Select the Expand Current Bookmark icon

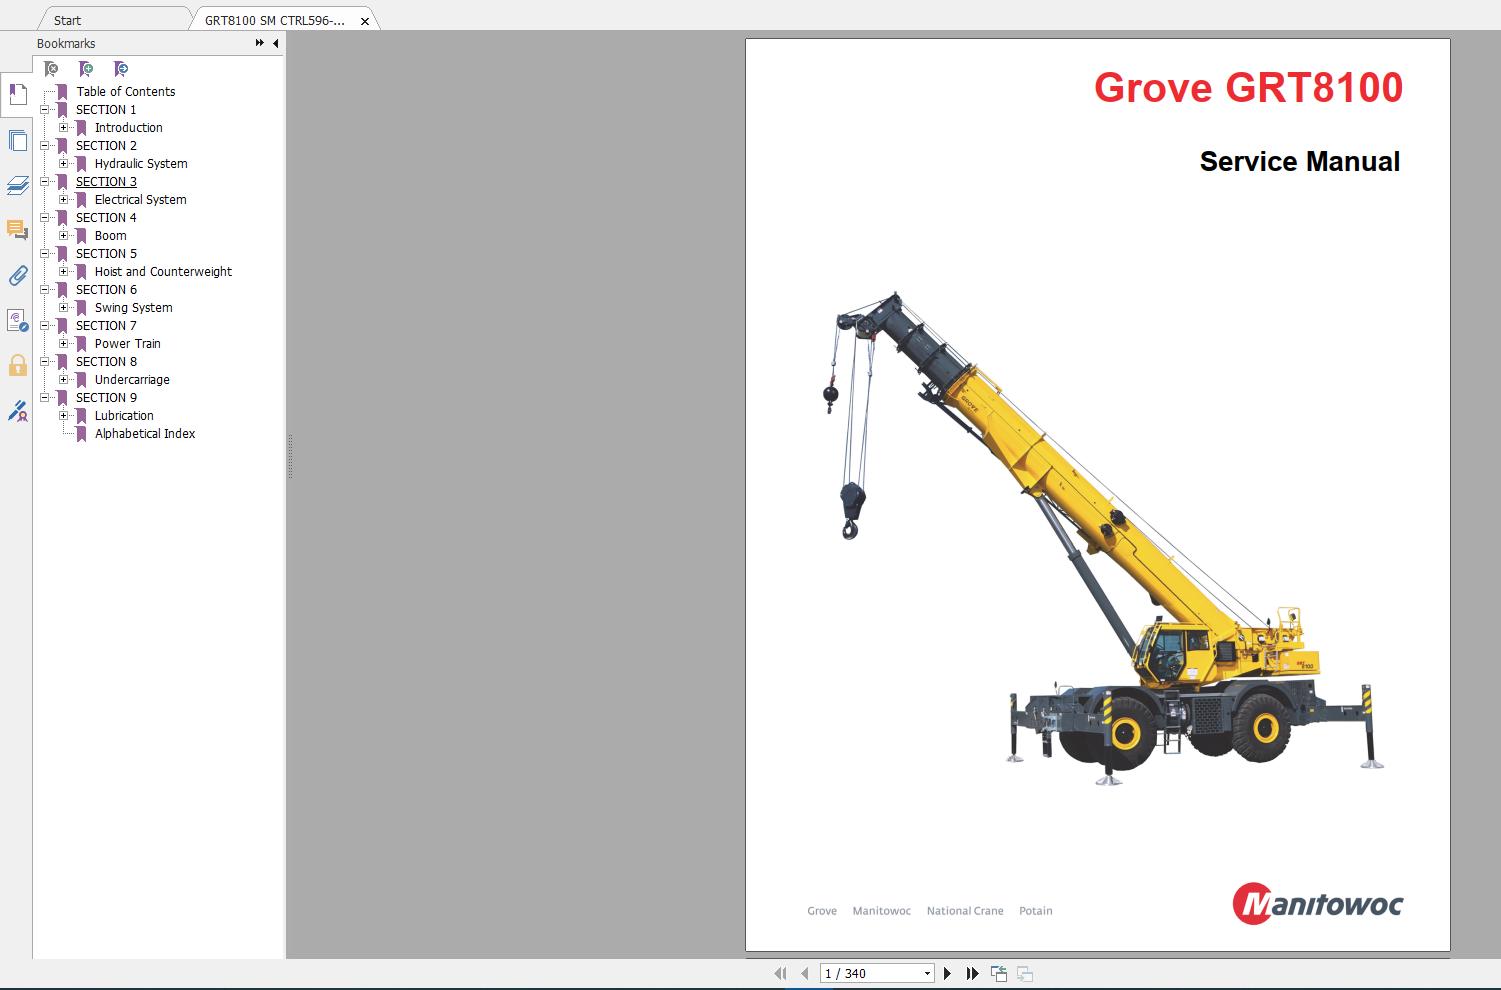(120, 68)
